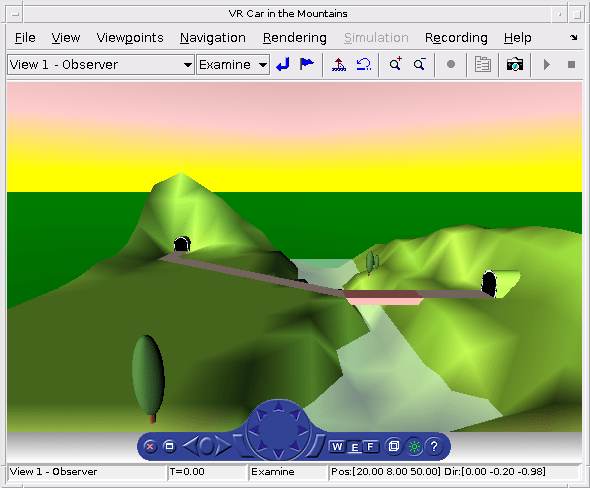
Task: Open the Examine navigation mode dropdown
Action: [x=233, y=65]
